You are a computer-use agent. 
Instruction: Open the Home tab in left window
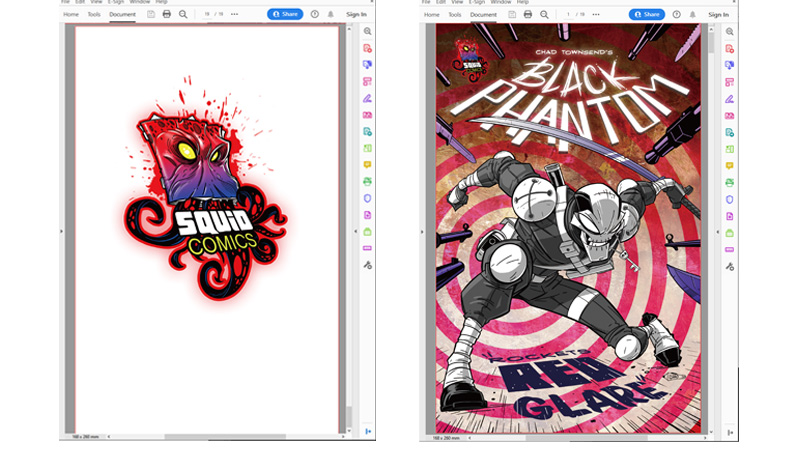pyautogui.click(x=71, y=14)
